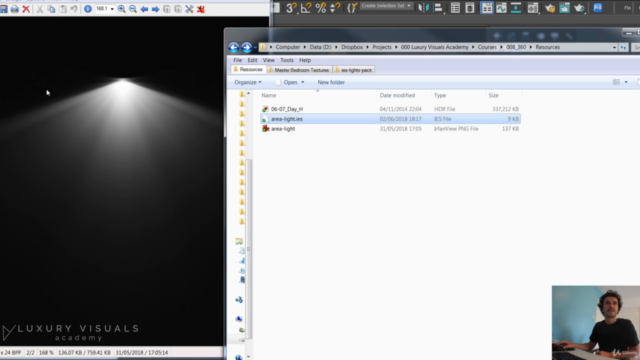Click the blue icon right of render teapots
The image size is (640, 360).
(598, 7)
